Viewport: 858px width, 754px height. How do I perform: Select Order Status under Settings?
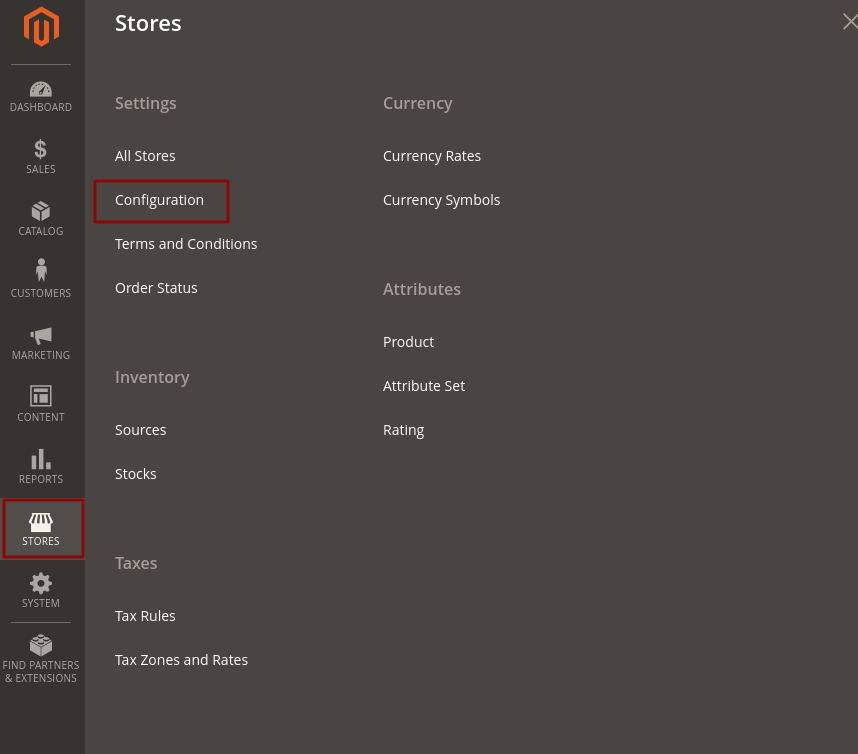(156, 288)
